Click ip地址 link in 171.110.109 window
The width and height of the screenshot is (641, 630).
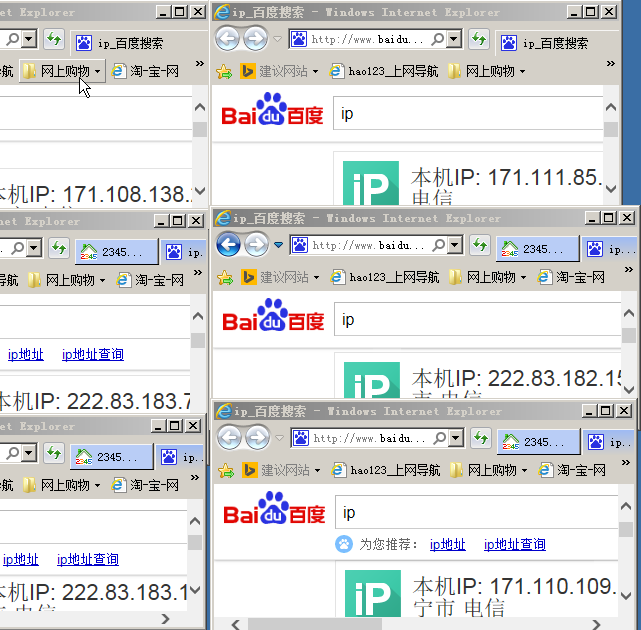[x=448, y=544]
